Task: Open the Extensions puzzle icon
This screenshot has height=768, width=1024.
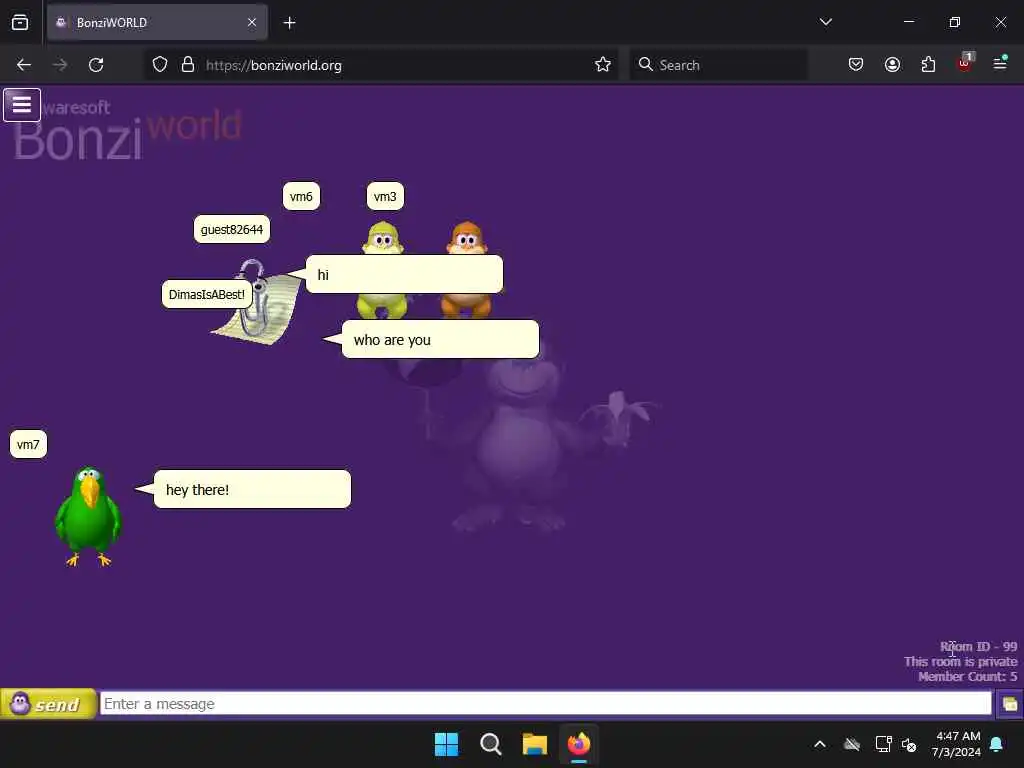Action: point(928,65)
